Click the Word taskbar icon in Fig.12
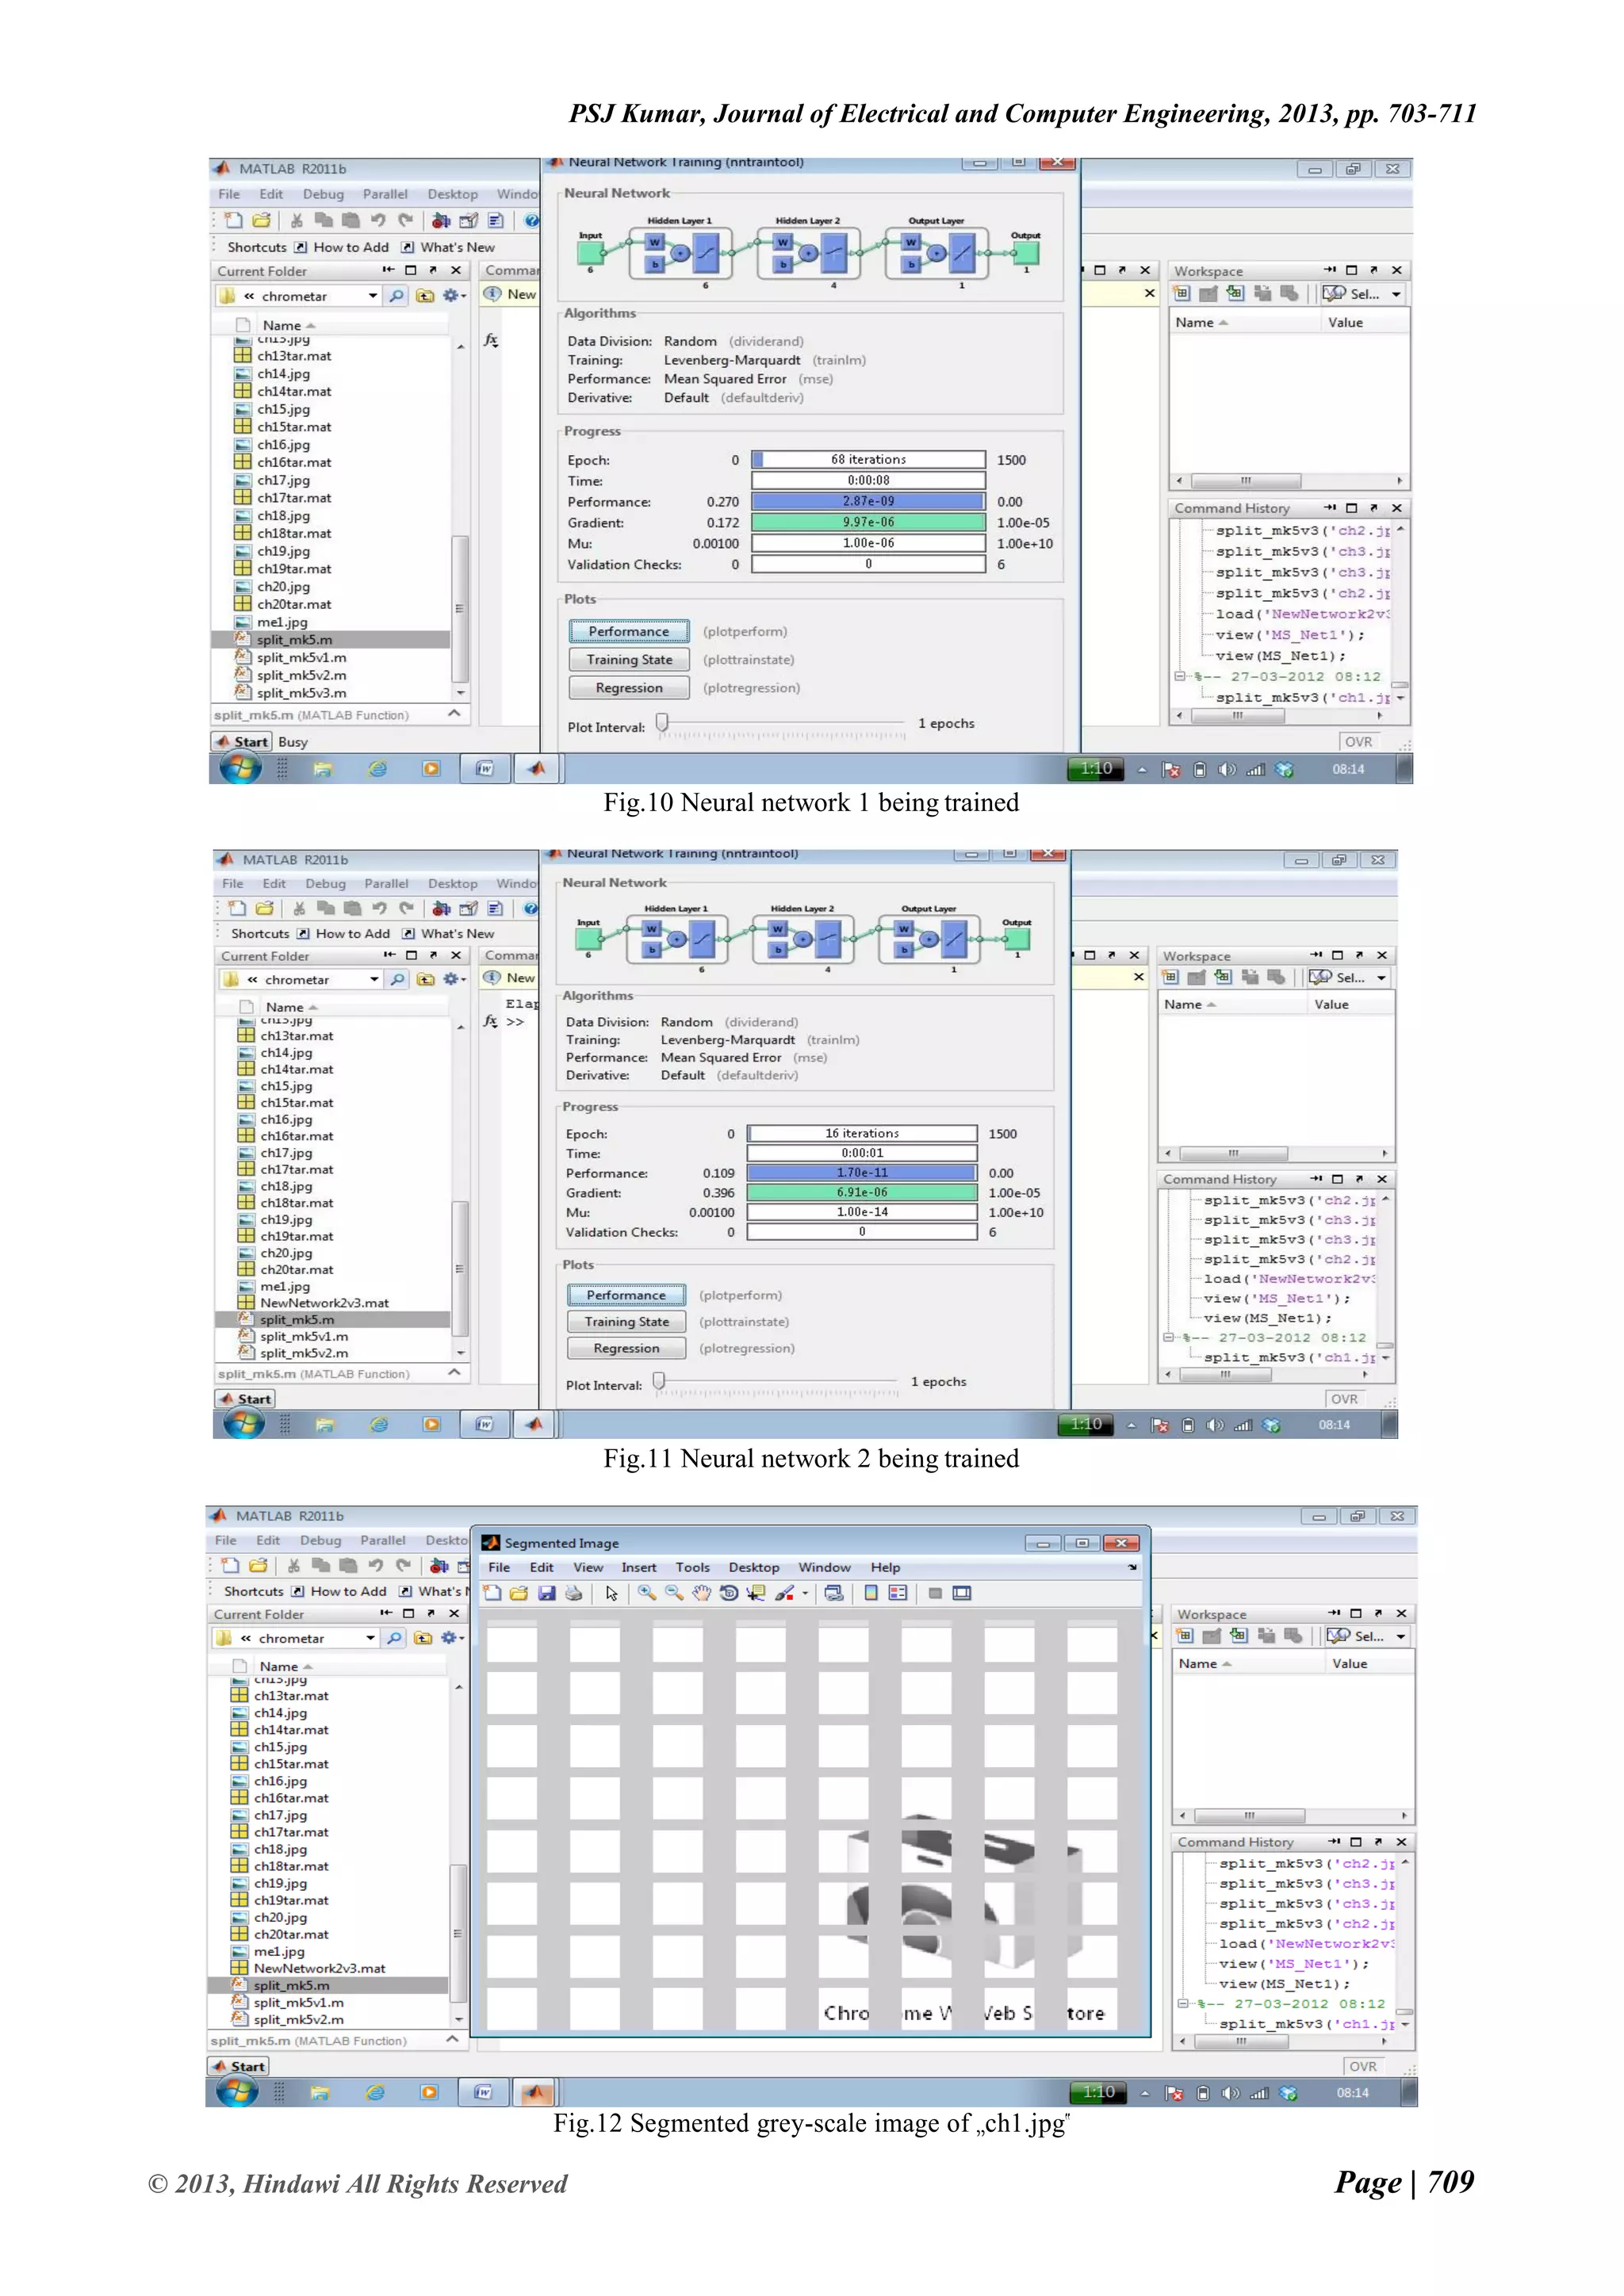The width and height of the screenshot is (1624, 2296). [x=484, y=2093]
